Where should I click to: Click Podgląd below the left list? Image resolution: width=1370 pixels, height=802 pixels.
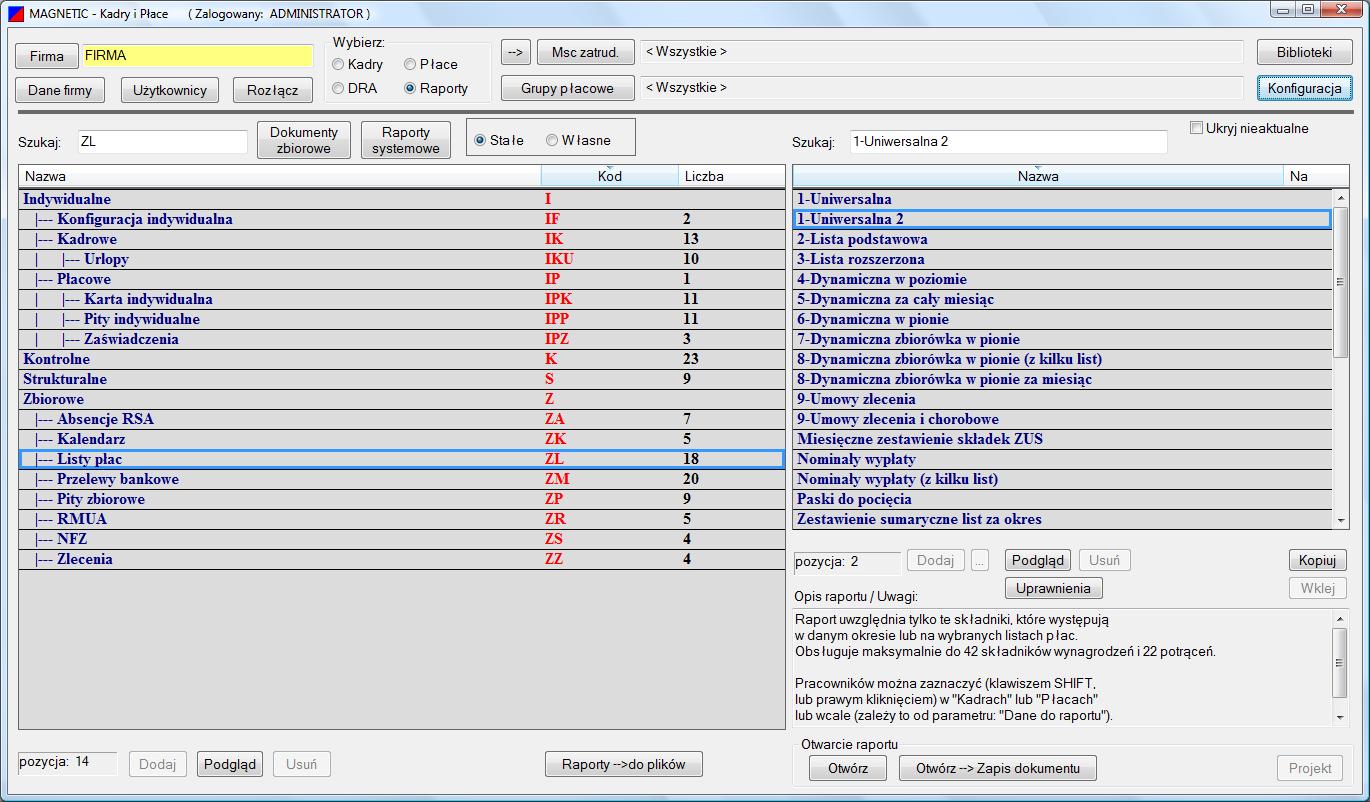[x=230, y=764]
